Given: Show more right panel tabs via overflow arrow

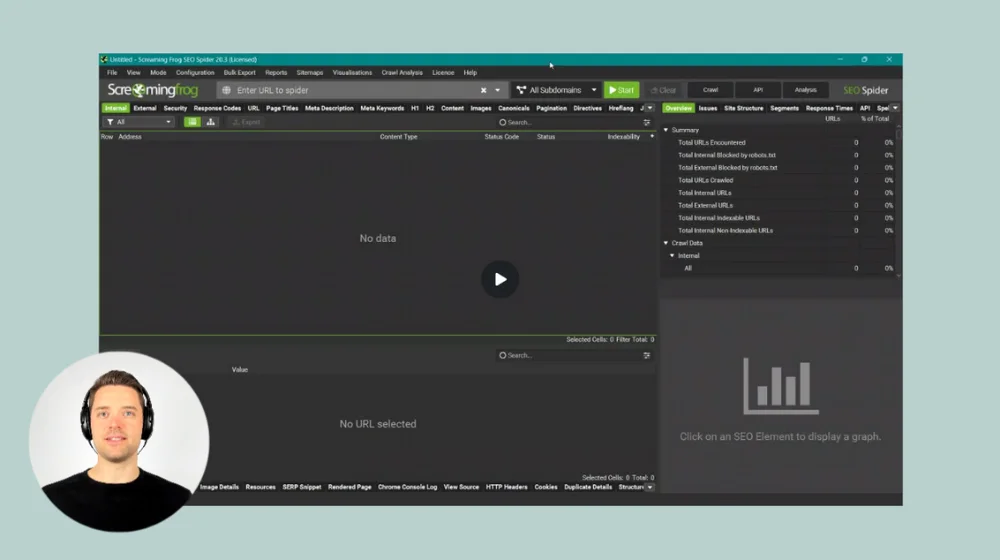Looking at the screenshot, I should click(895, 108).
